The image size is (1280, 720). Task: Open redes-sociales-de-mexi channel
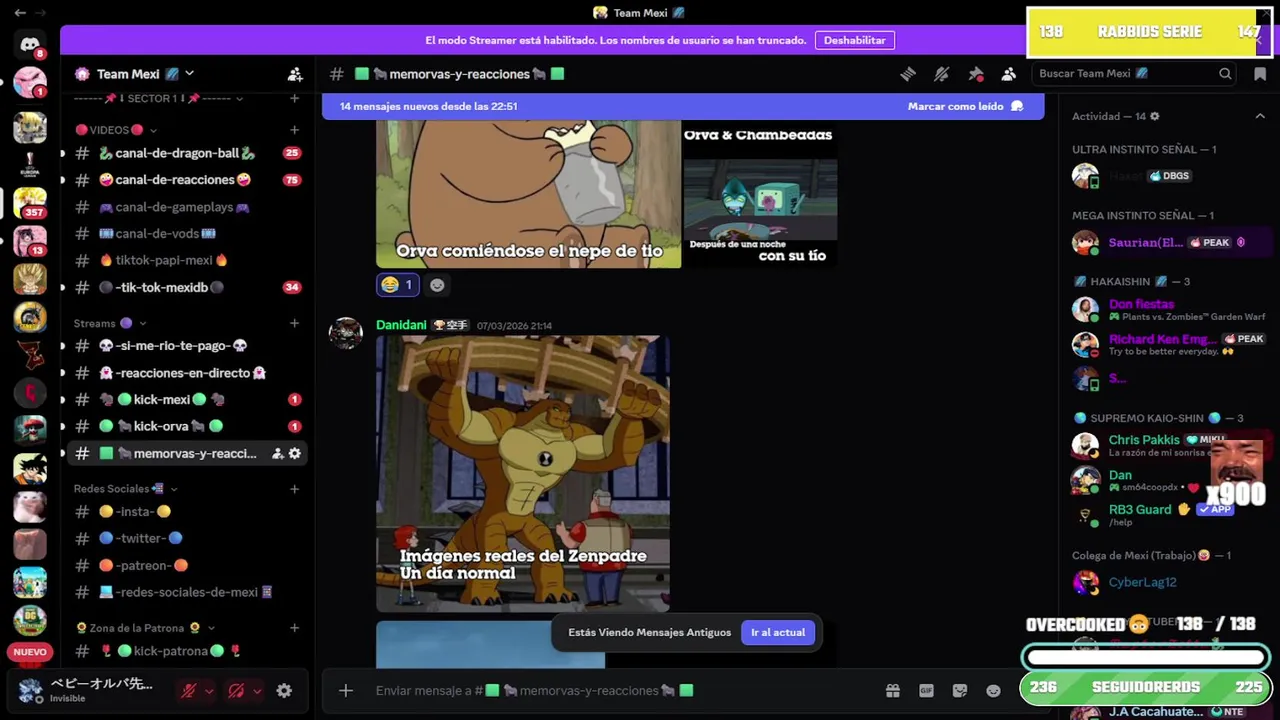tap(186, 592)
